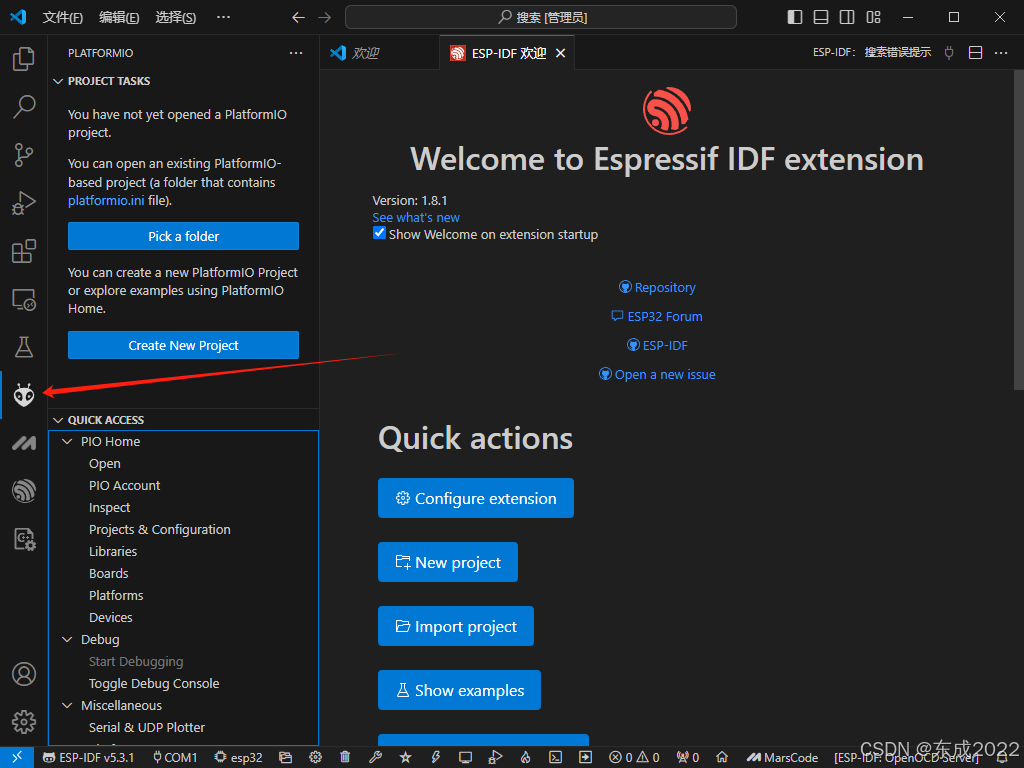Click the home icon in status bar
1024x768 pixels.
coord(722,758)
